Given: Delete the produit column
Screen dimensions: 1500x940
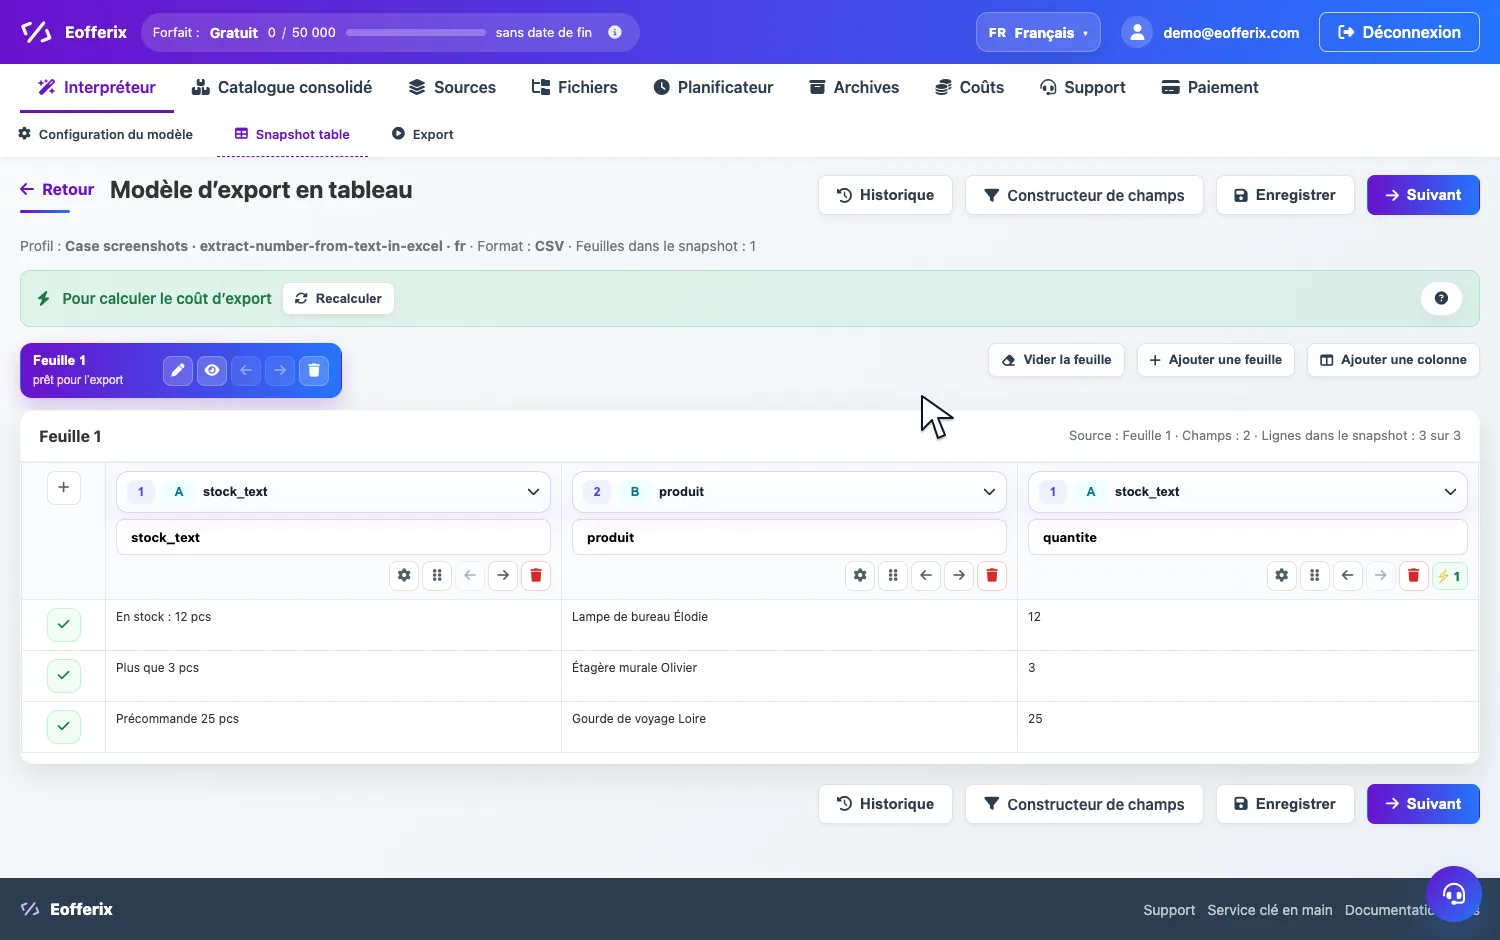Looking at the screenshot, I should [992, 575].
